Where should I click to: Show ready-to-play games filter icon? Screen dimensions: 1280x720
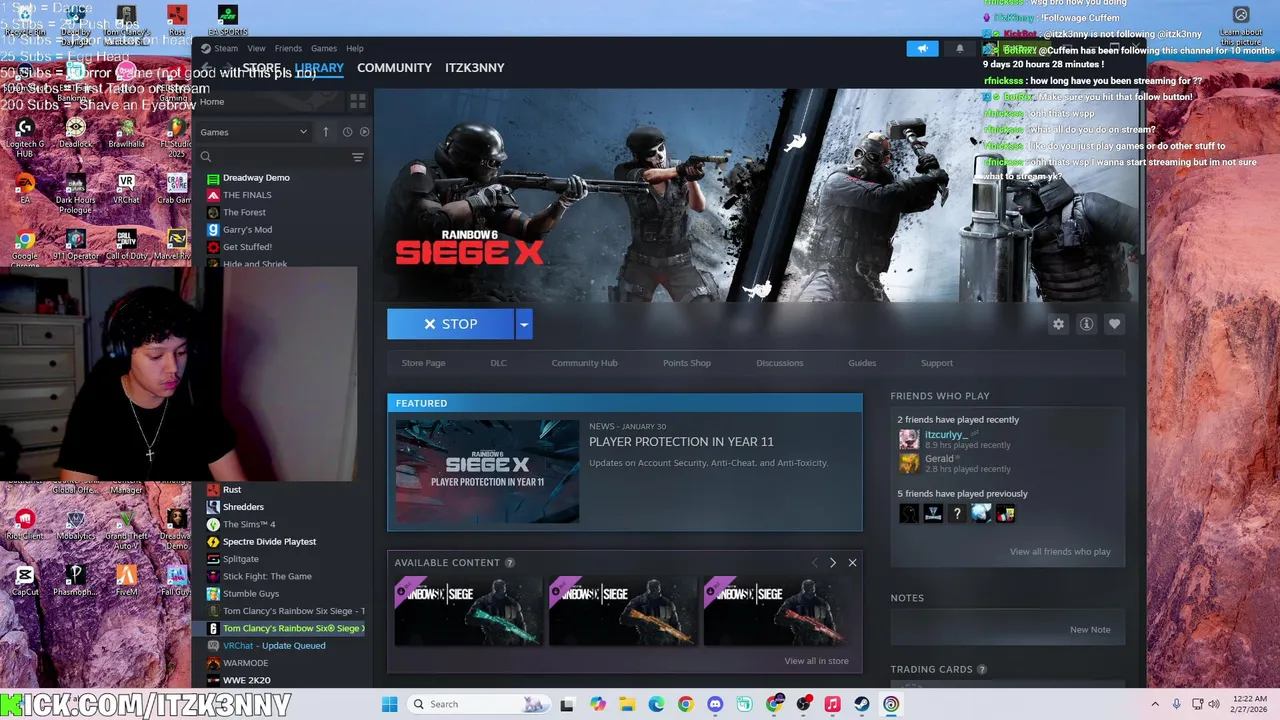(364, 132)
